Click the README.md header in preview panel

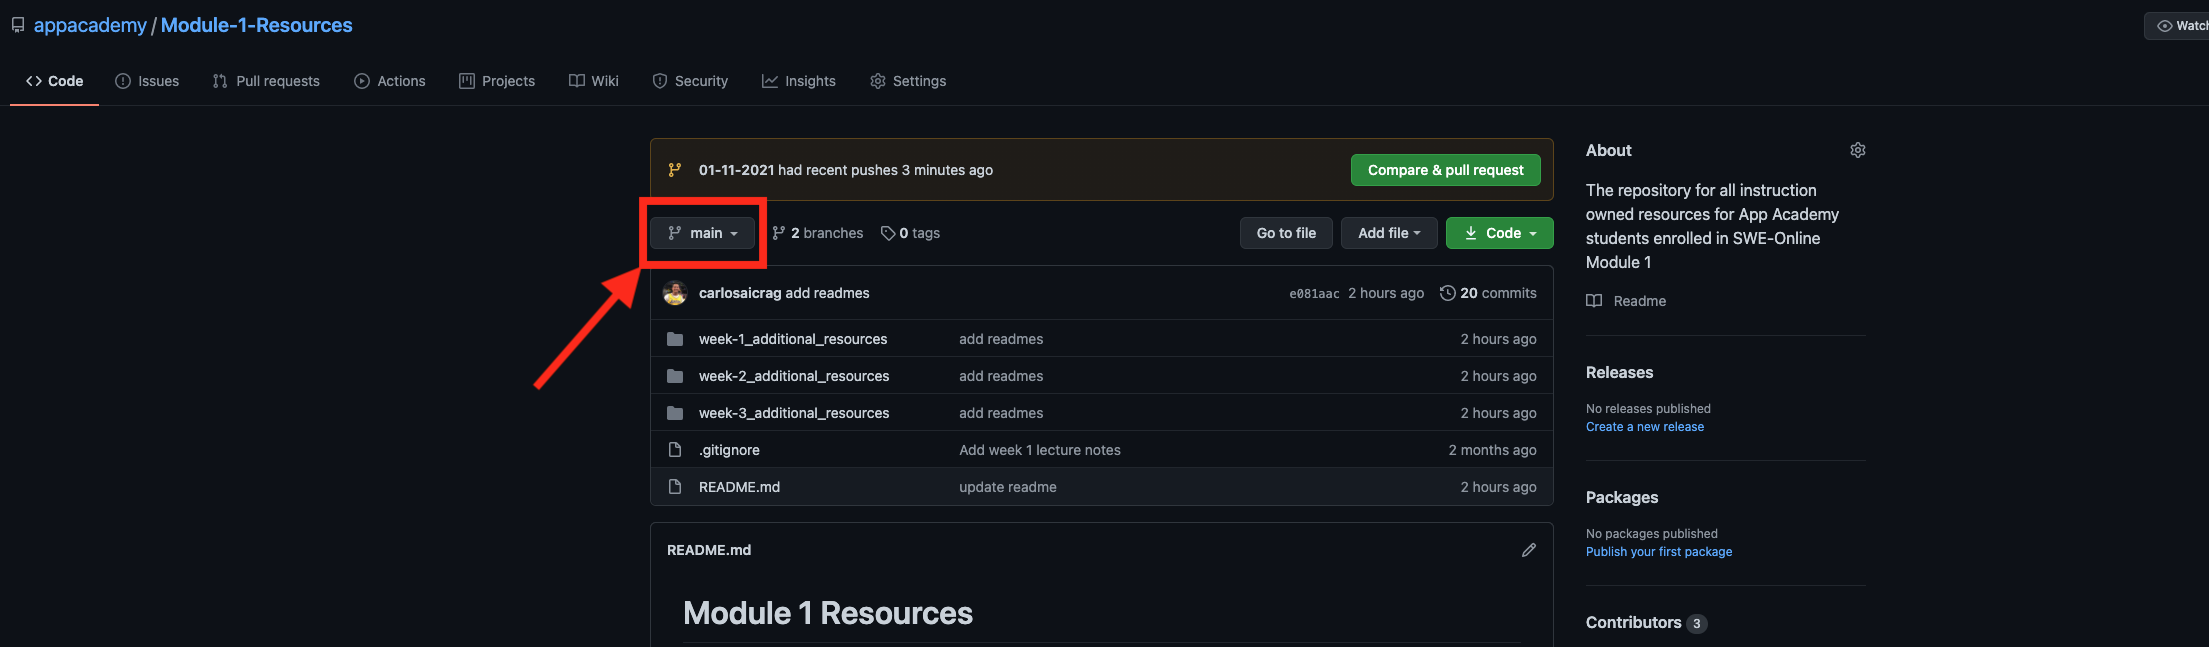point(709,550)
